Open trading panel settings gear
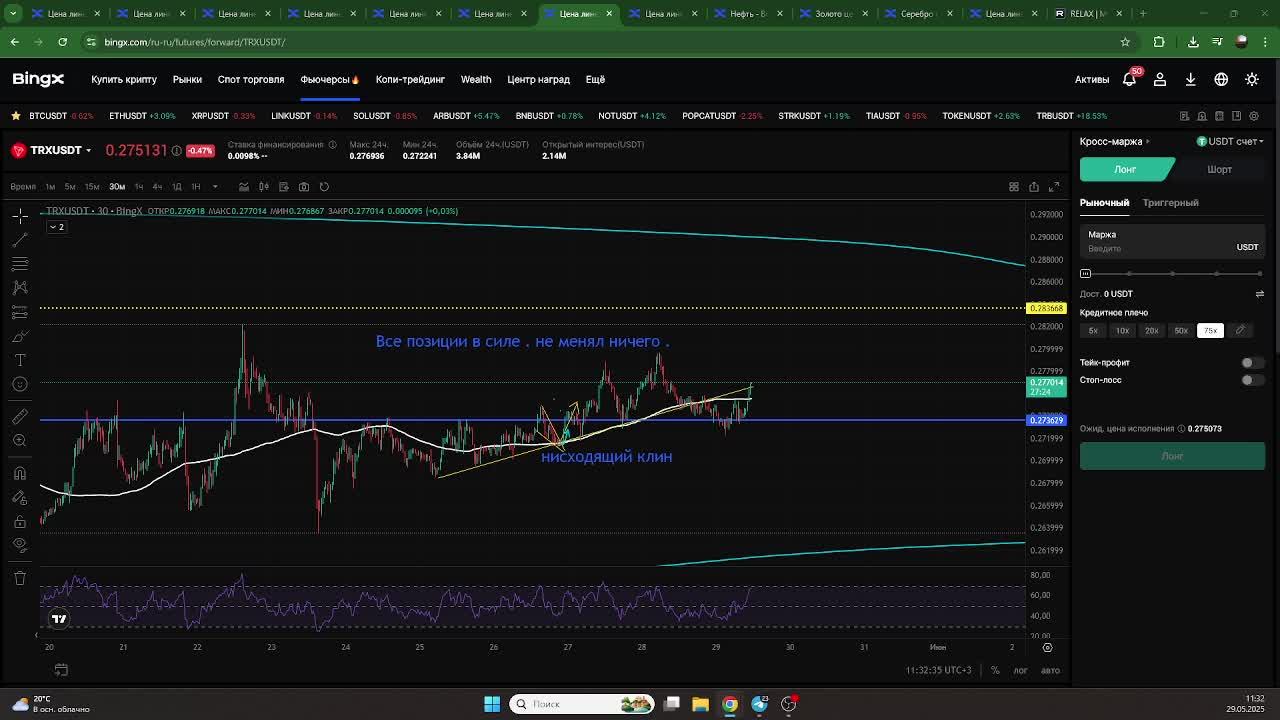 [x=1254, y=116]
